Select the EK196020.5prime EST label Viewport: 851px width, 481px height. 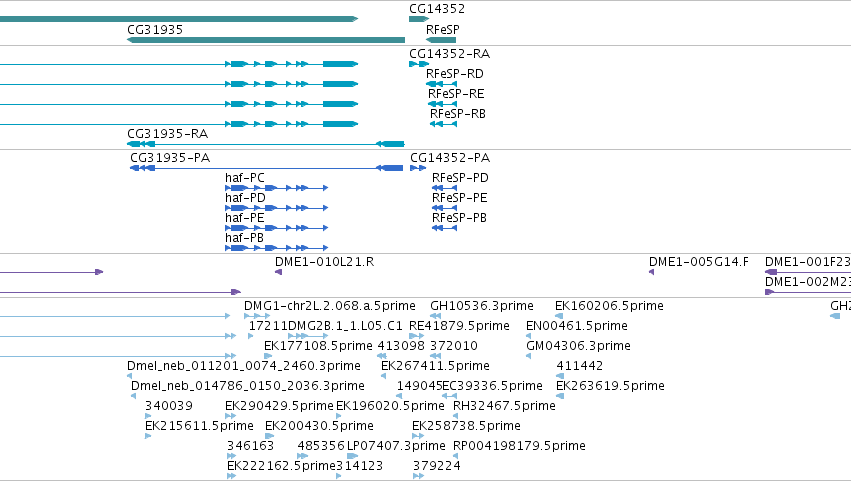pyautogui.click(x=390, y=407)
